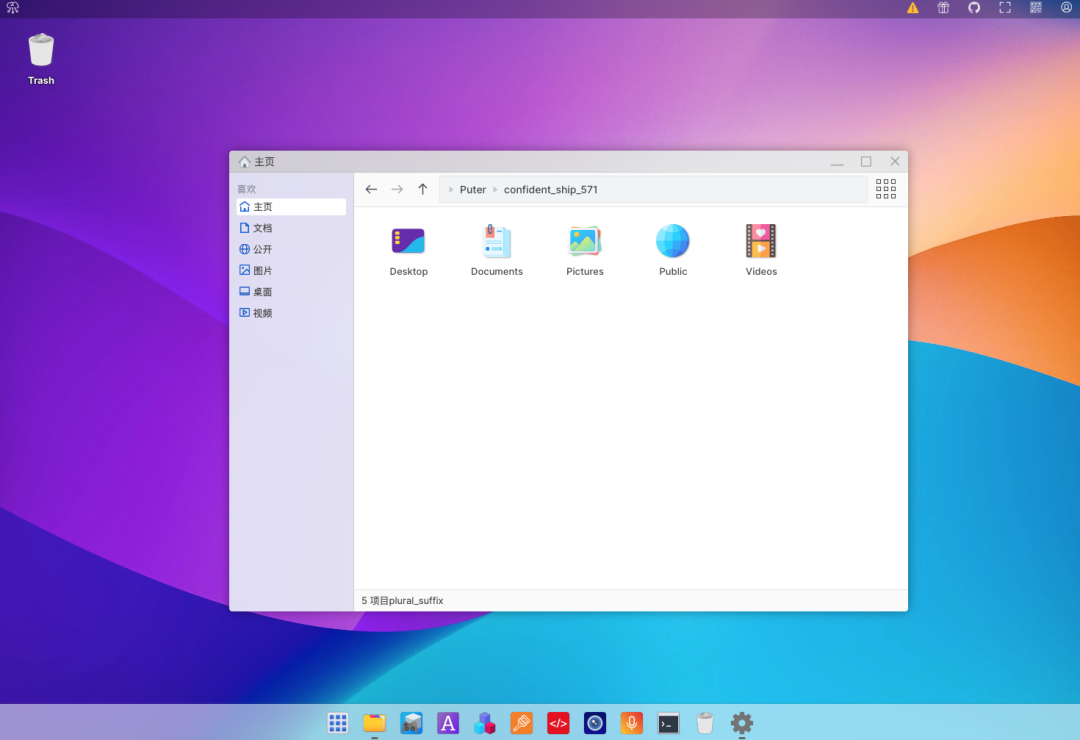Close the 主页 window

[895, 162]
